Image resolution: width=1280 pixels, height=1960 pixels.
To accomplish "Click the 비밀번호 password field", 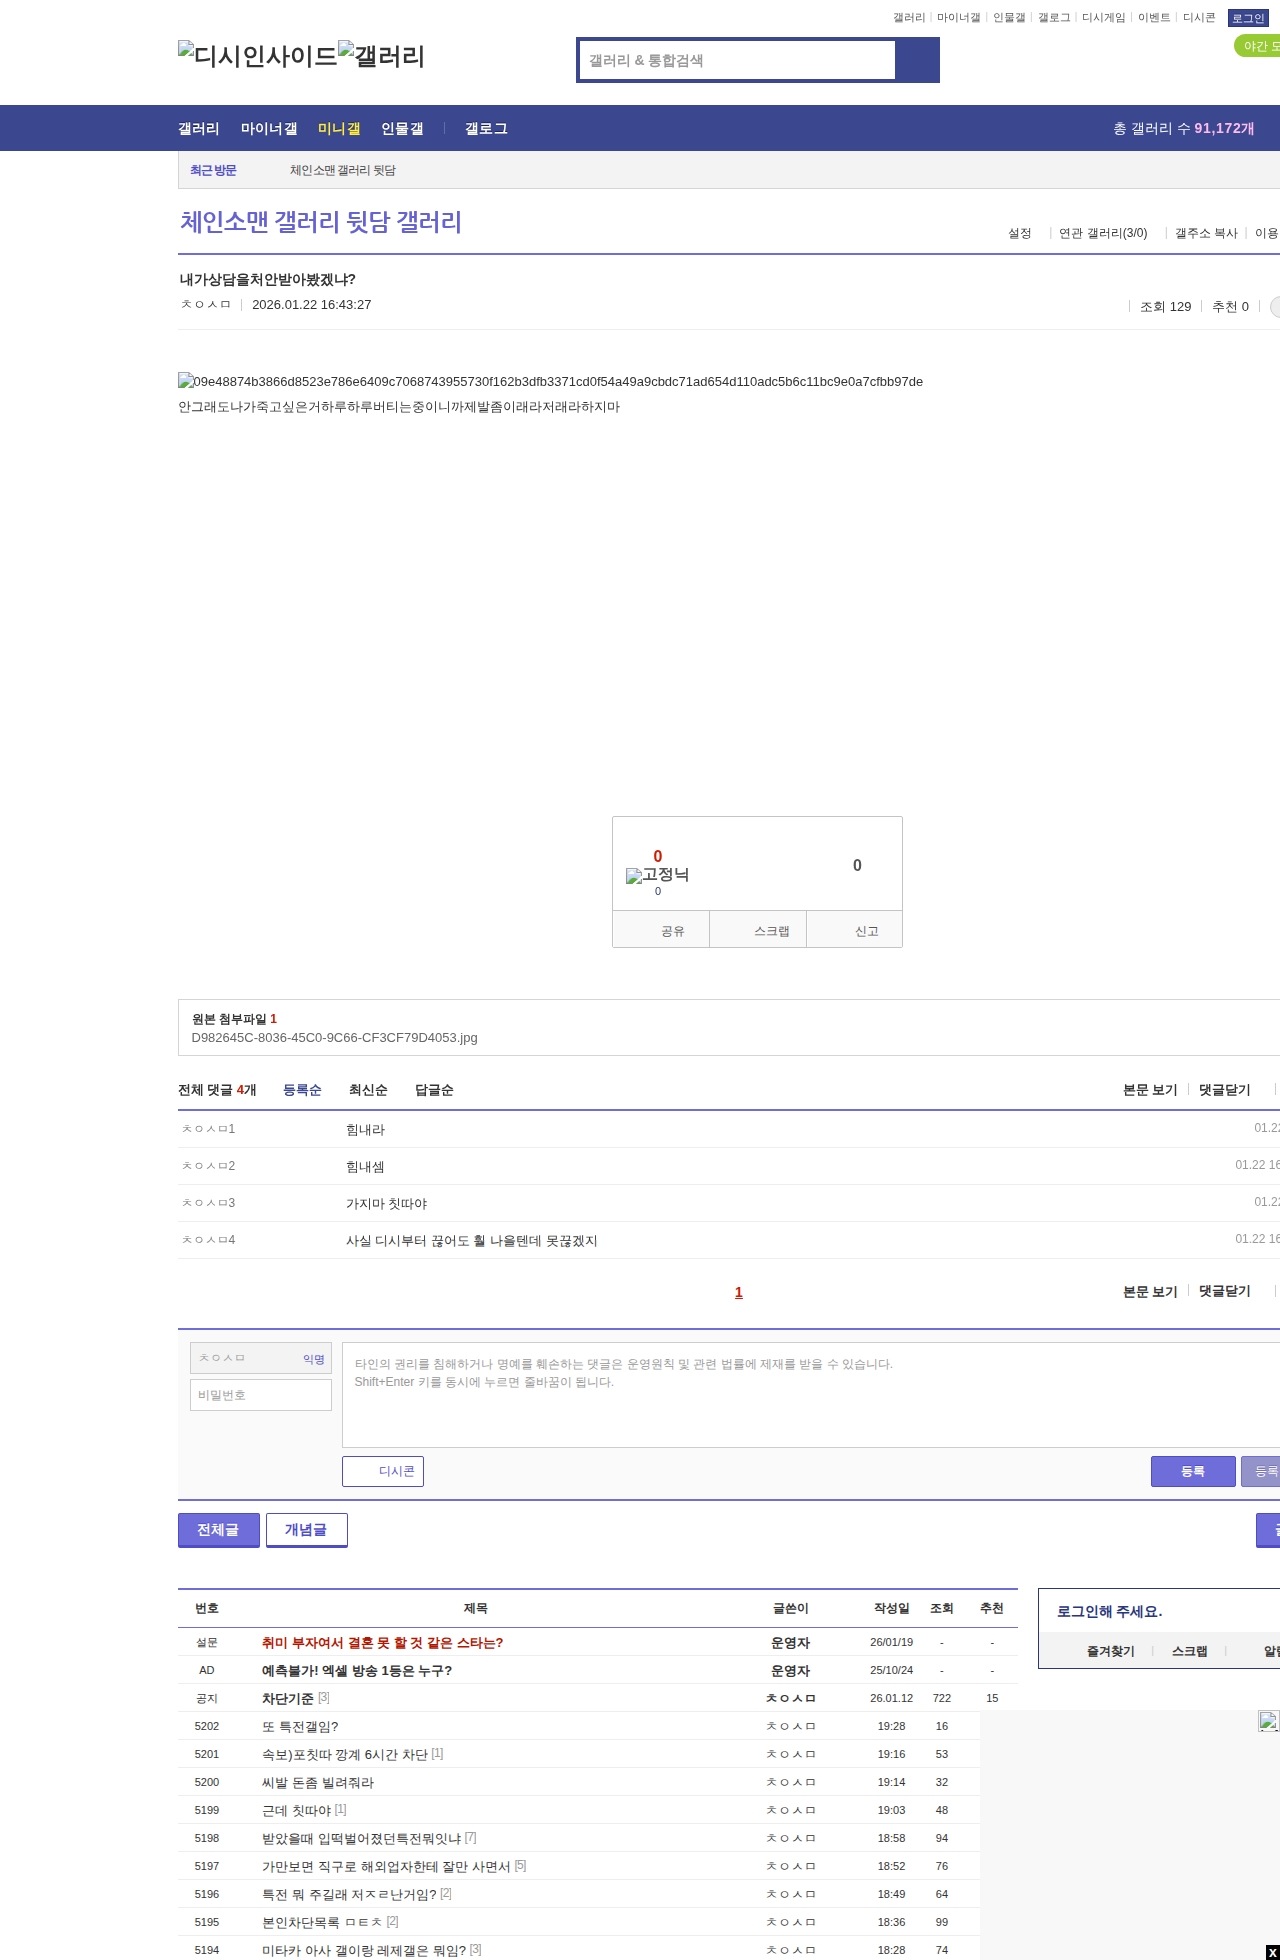I will [261, 1395].
